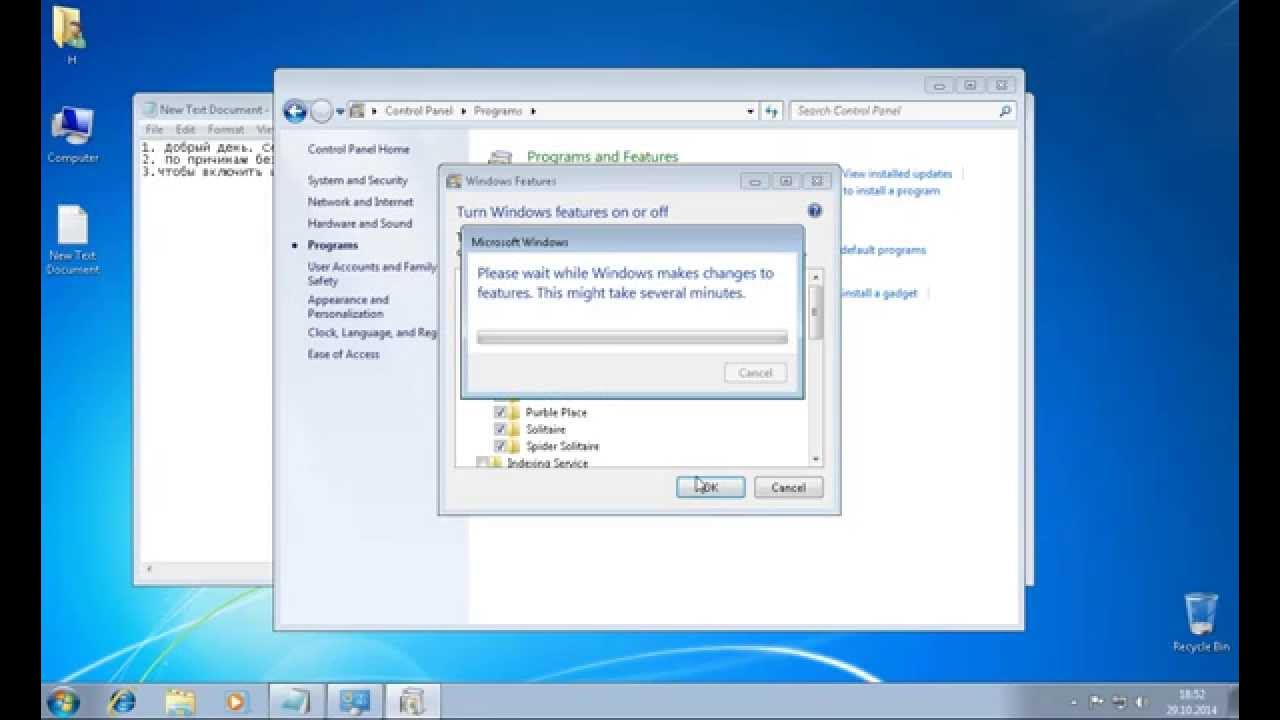Expand the arrow after Control Panel breadcrumb
Screen dimensions: 1280x720
[x=463, y=111]
